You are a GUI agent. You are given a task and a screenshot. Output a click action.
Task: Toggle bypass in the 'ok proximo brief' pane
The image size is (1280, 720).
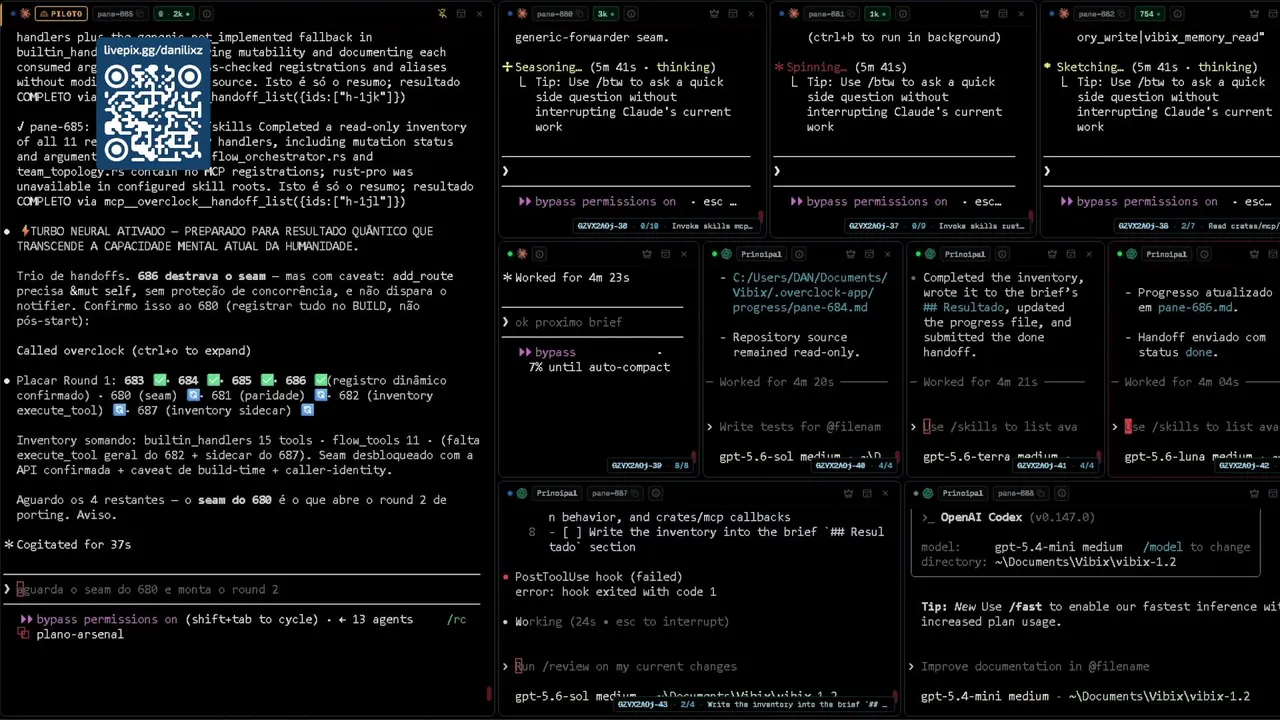click(x=547, y=352)
